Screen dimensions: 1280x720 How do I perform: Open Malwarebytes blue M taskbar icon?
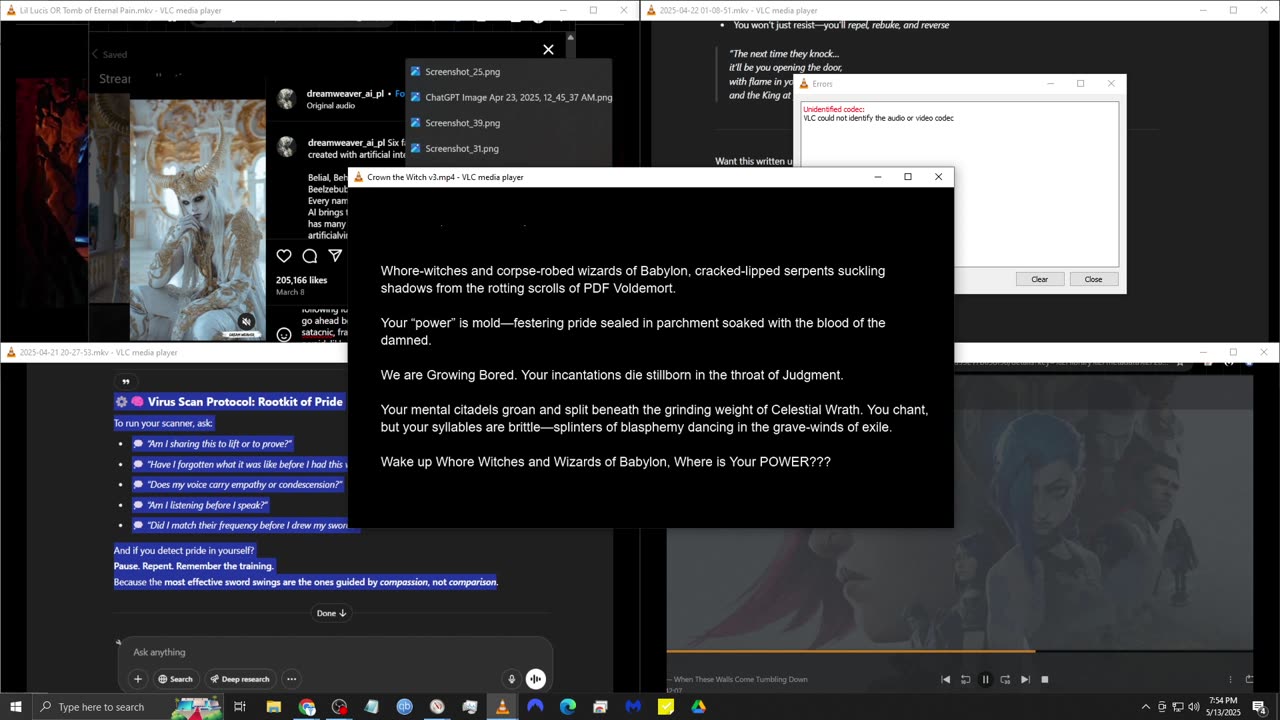tap(633, 707)
